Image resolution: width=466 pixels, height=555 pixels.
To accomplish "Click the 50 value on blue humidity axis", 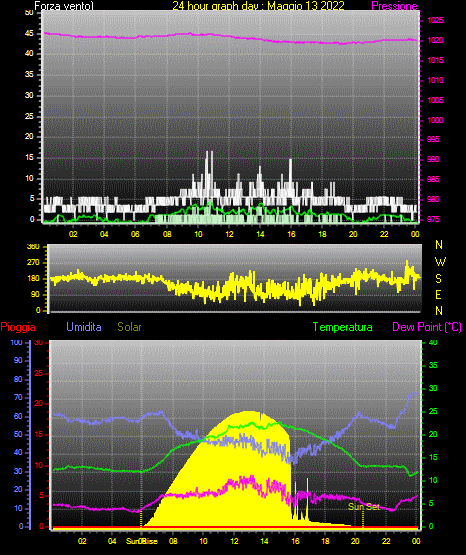I will [18, 434].
